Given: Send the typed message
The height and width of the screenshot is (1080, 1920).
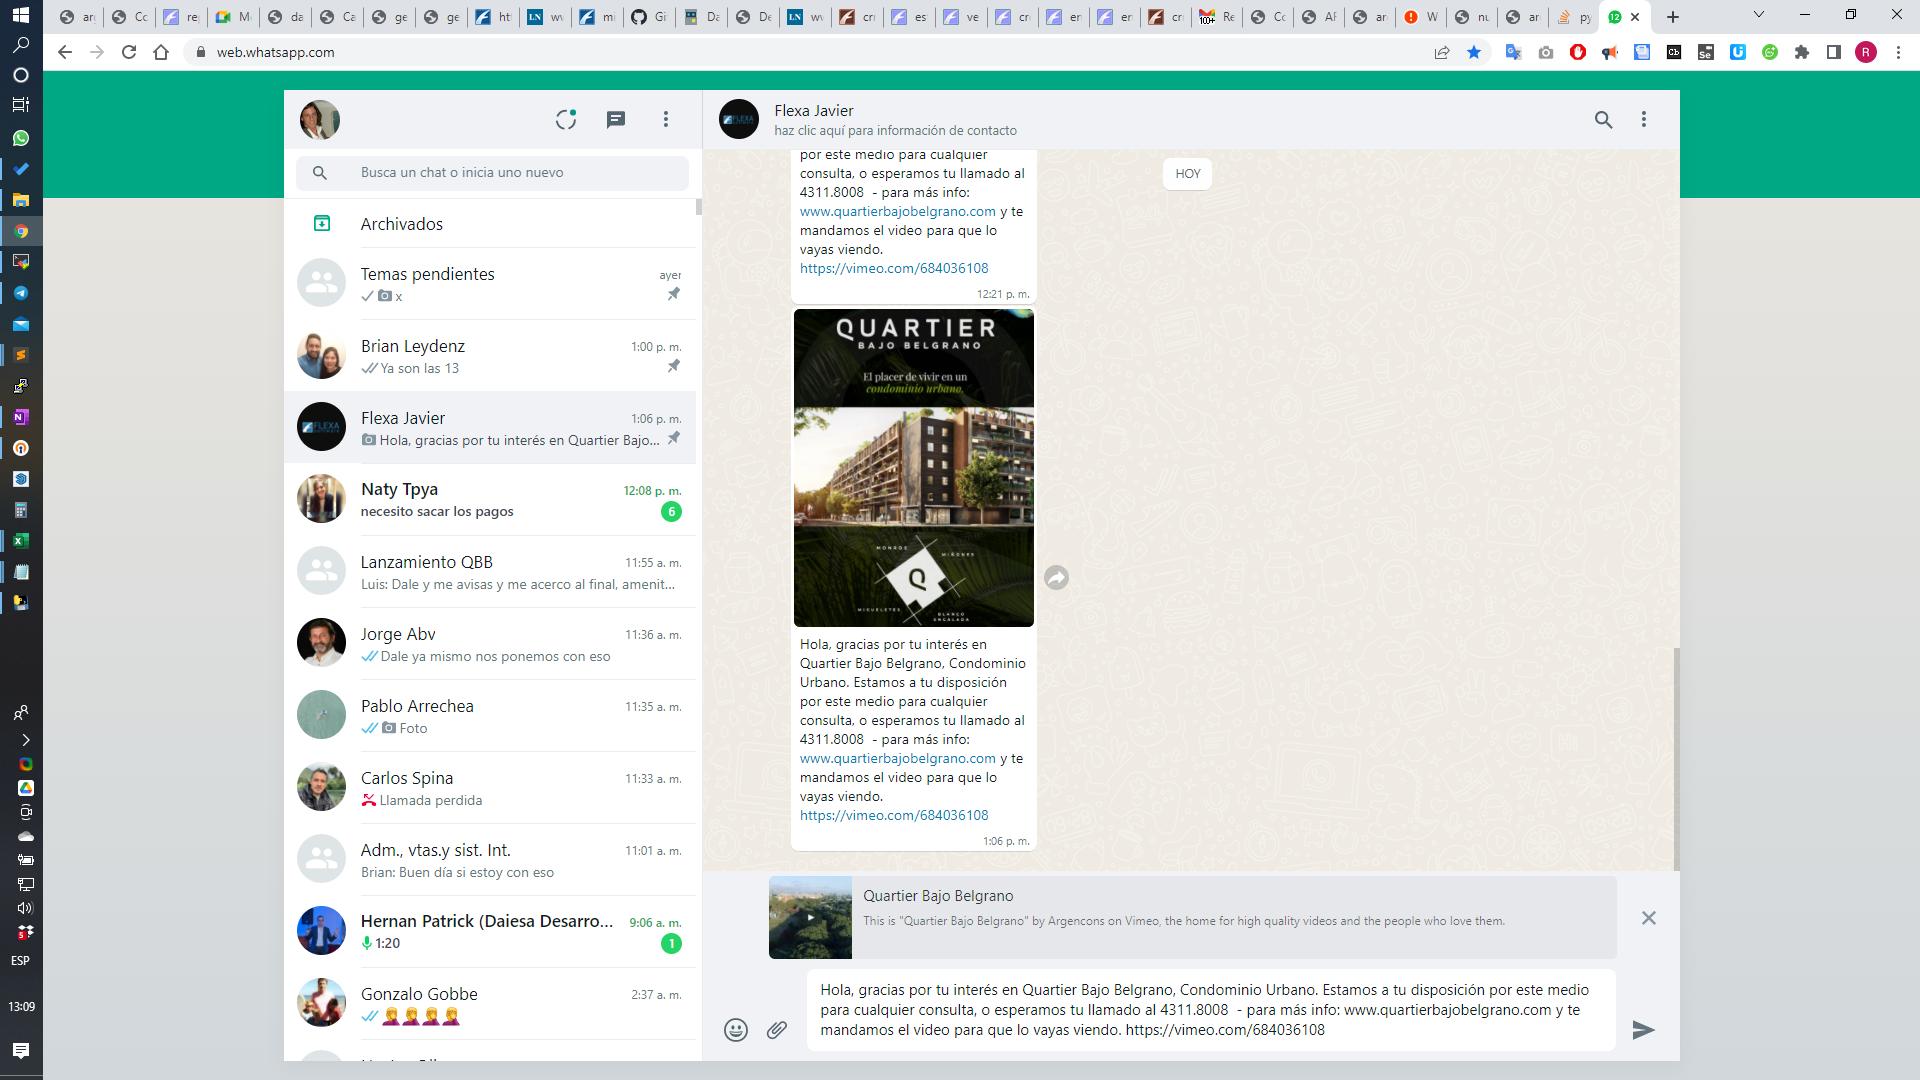Looking at the screenshot, I should tap(1643, 1030).
